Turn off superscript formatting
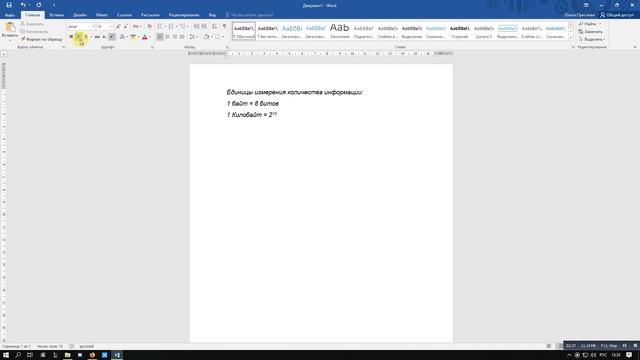The width and height of the screenshot is (640, 360). tap(112, 37)
